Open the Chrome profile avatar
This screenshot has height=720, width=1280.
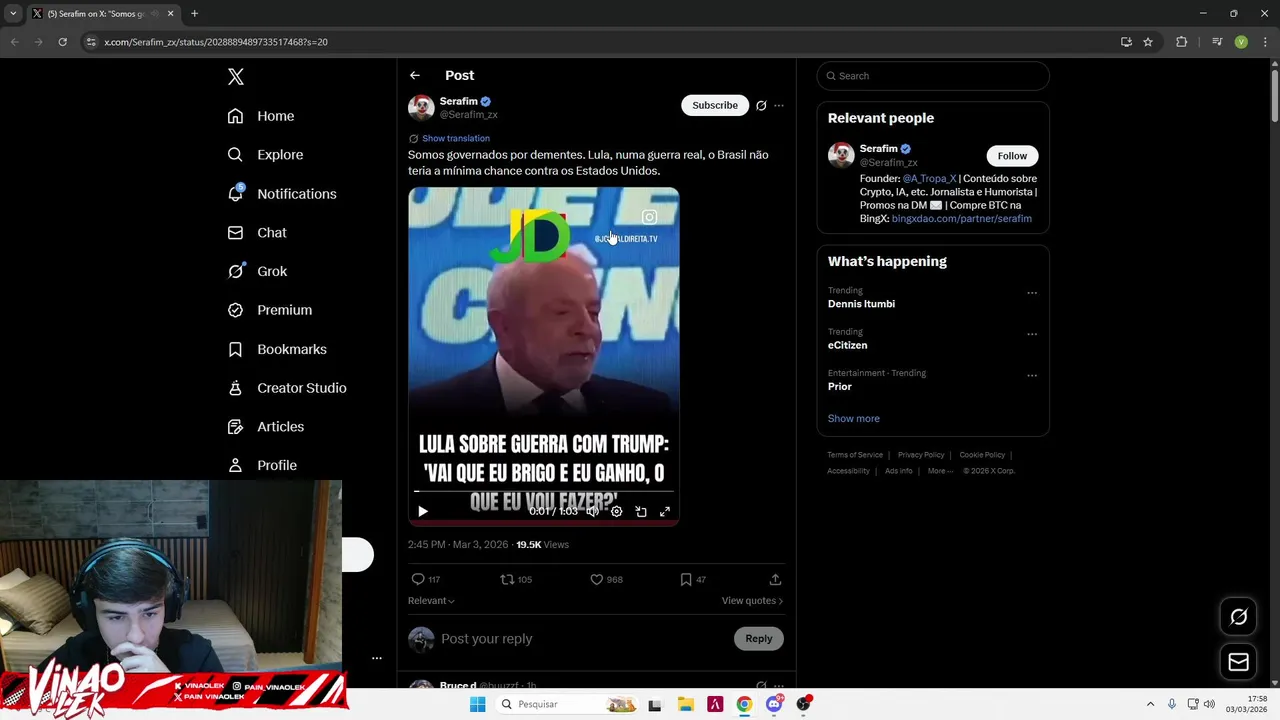click(1241, 42)
